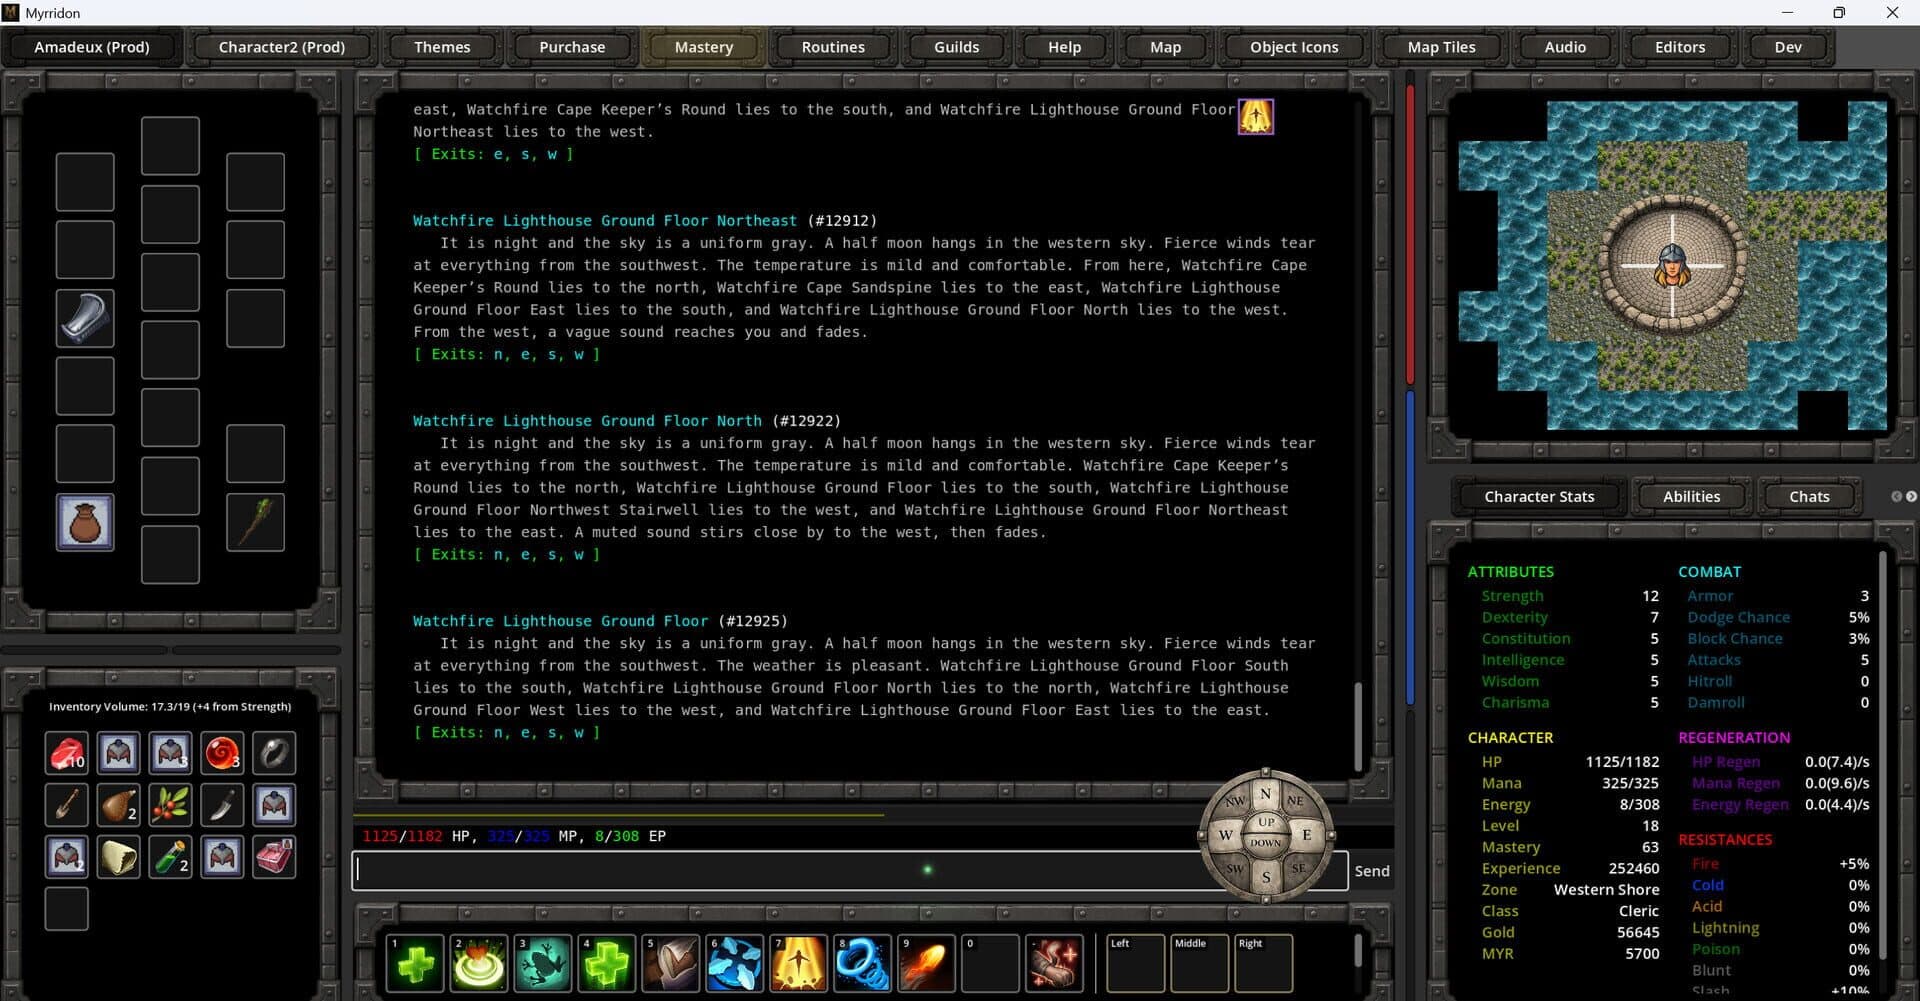This screenshot has width=1920, height=1001.
Task: Switch to the Abilities tab
Action: 1692,496
